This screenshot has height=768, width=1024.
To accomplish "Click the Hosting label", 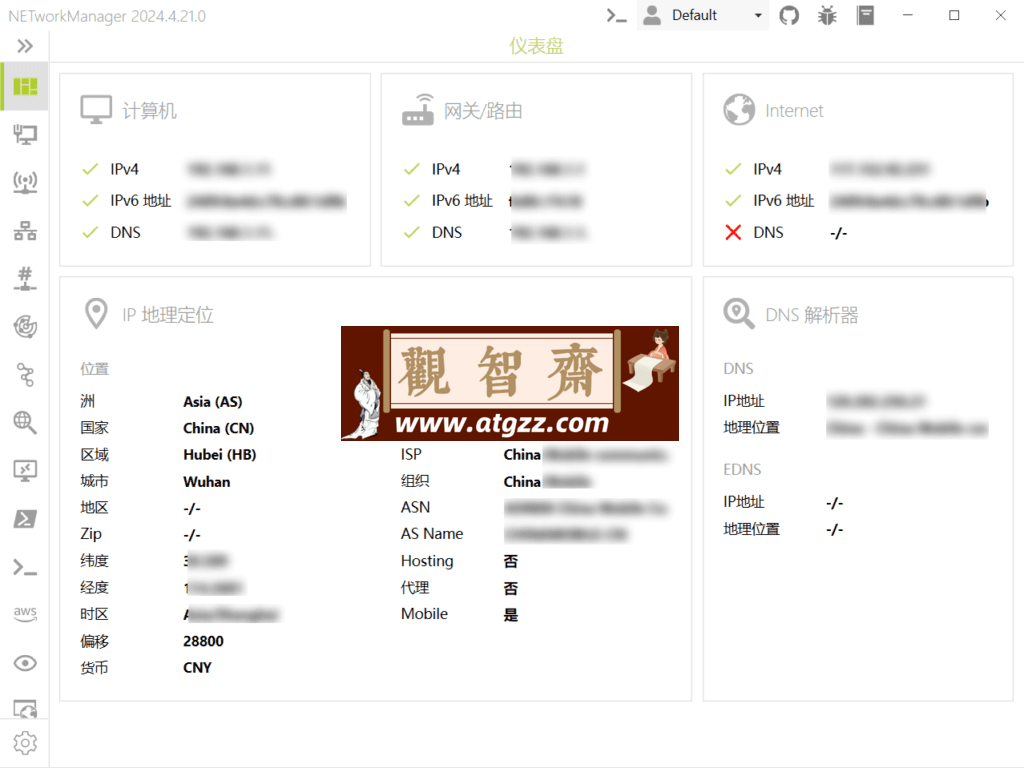I will point(427,561).
